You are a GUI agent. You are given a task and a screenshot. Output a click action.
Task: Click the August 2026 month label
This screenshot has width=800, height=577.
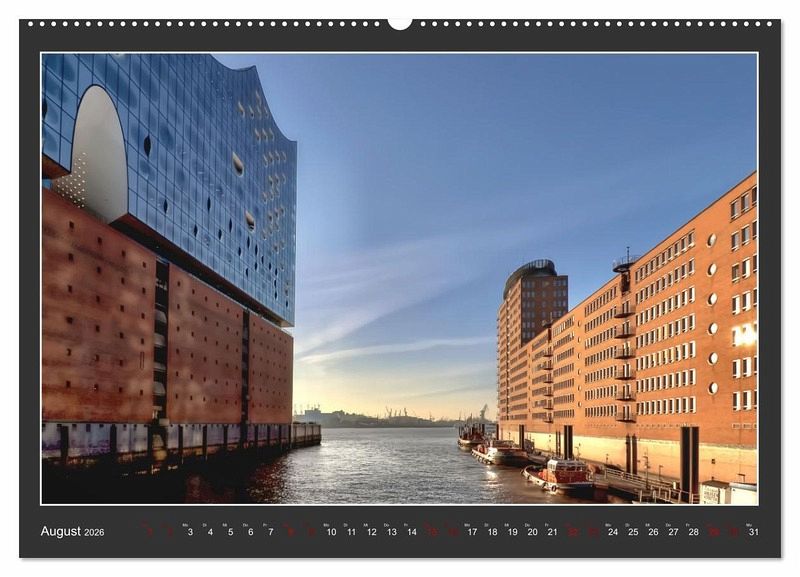tap(72, 531)
